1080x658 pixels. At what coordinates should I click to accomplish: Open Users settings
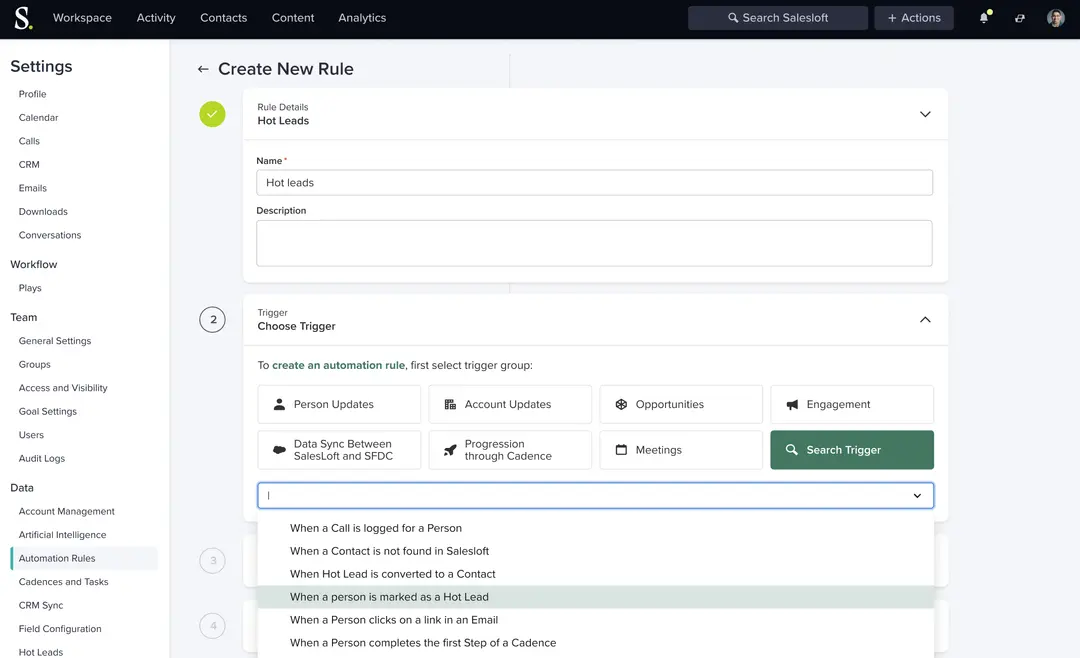[31, 435]
